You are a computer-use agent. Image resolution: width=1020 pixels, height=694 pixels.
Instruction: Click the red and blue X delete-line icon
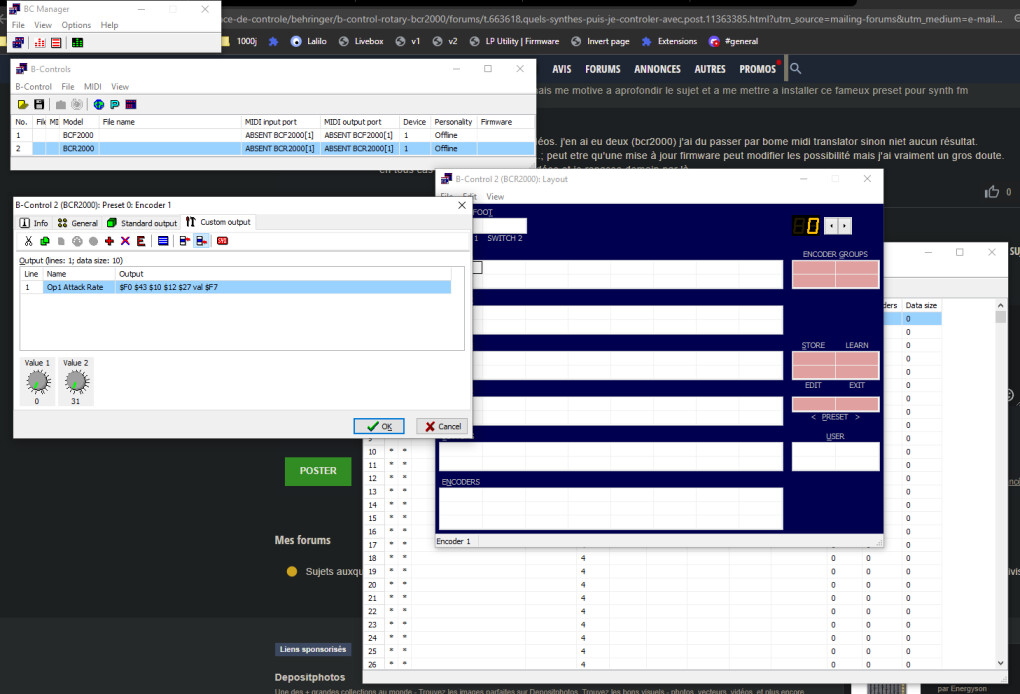pos(126,241)
